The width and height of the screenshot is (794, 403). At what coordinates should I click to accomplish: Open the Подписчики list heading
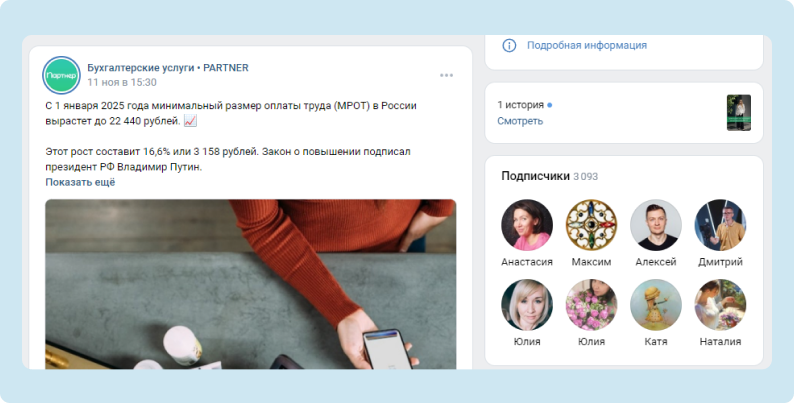[535, 176]
